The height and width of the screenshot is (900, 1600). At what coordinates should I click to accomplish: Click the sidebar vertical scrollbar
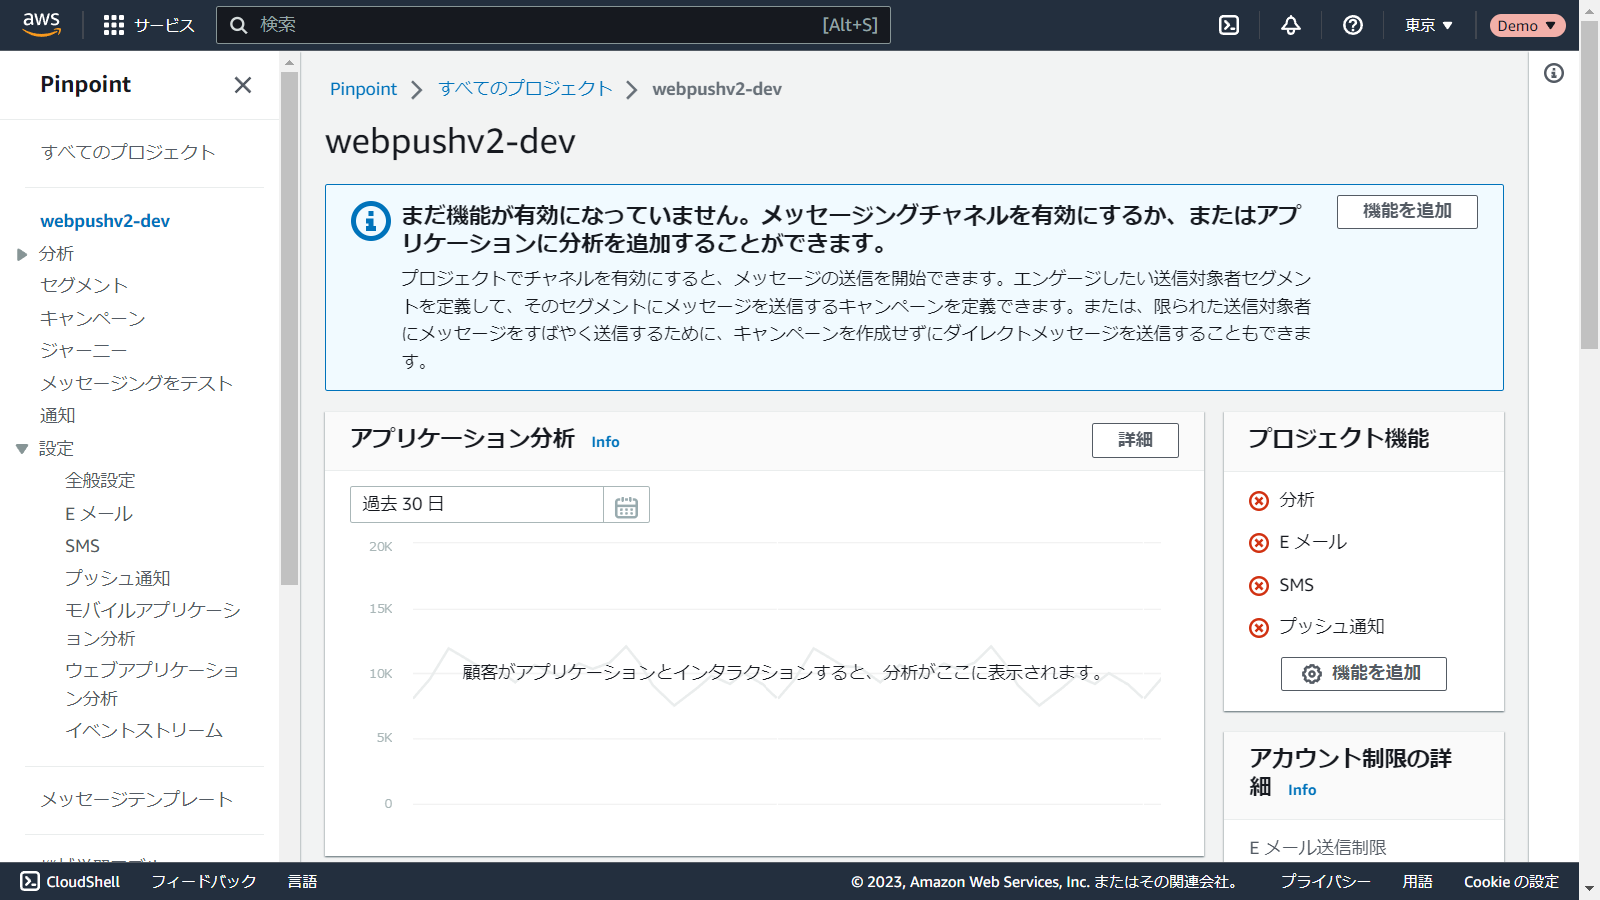click(x=290, y=330)
